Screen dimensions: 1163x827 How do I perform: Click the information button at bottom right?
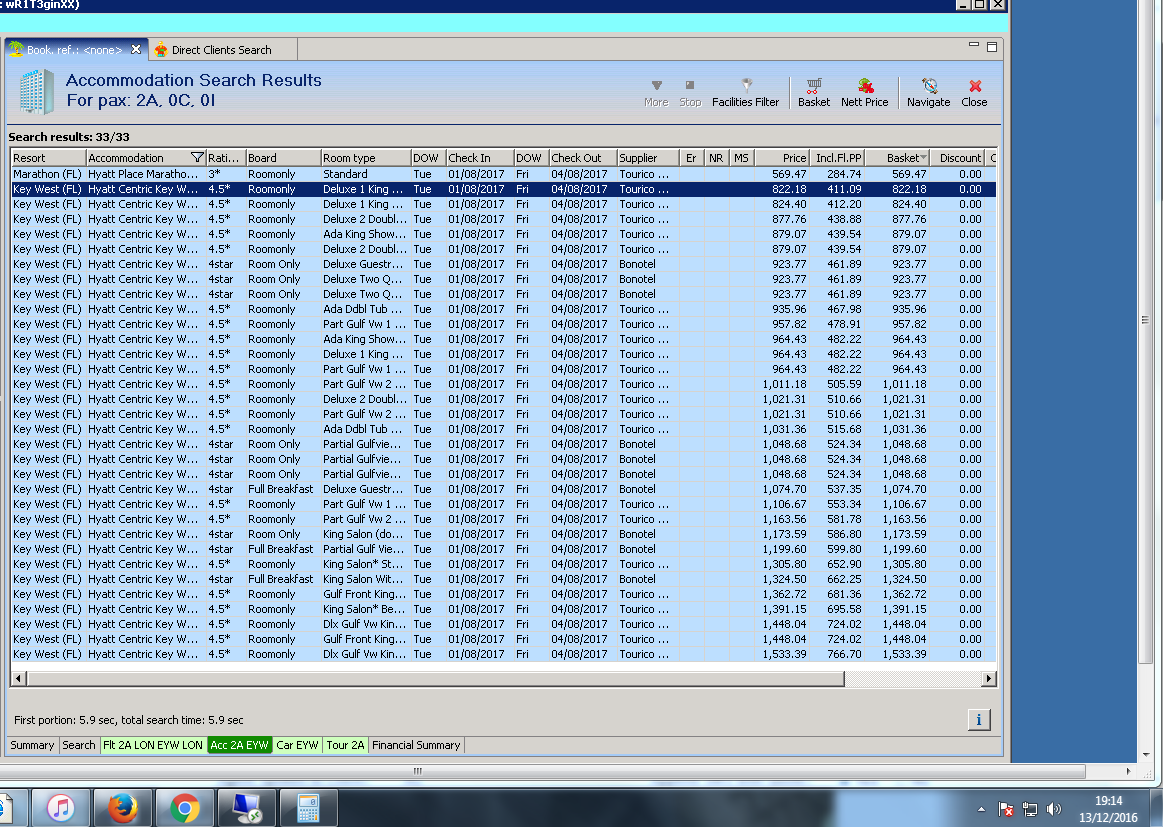pyautogui.click(x=979, y=720)
